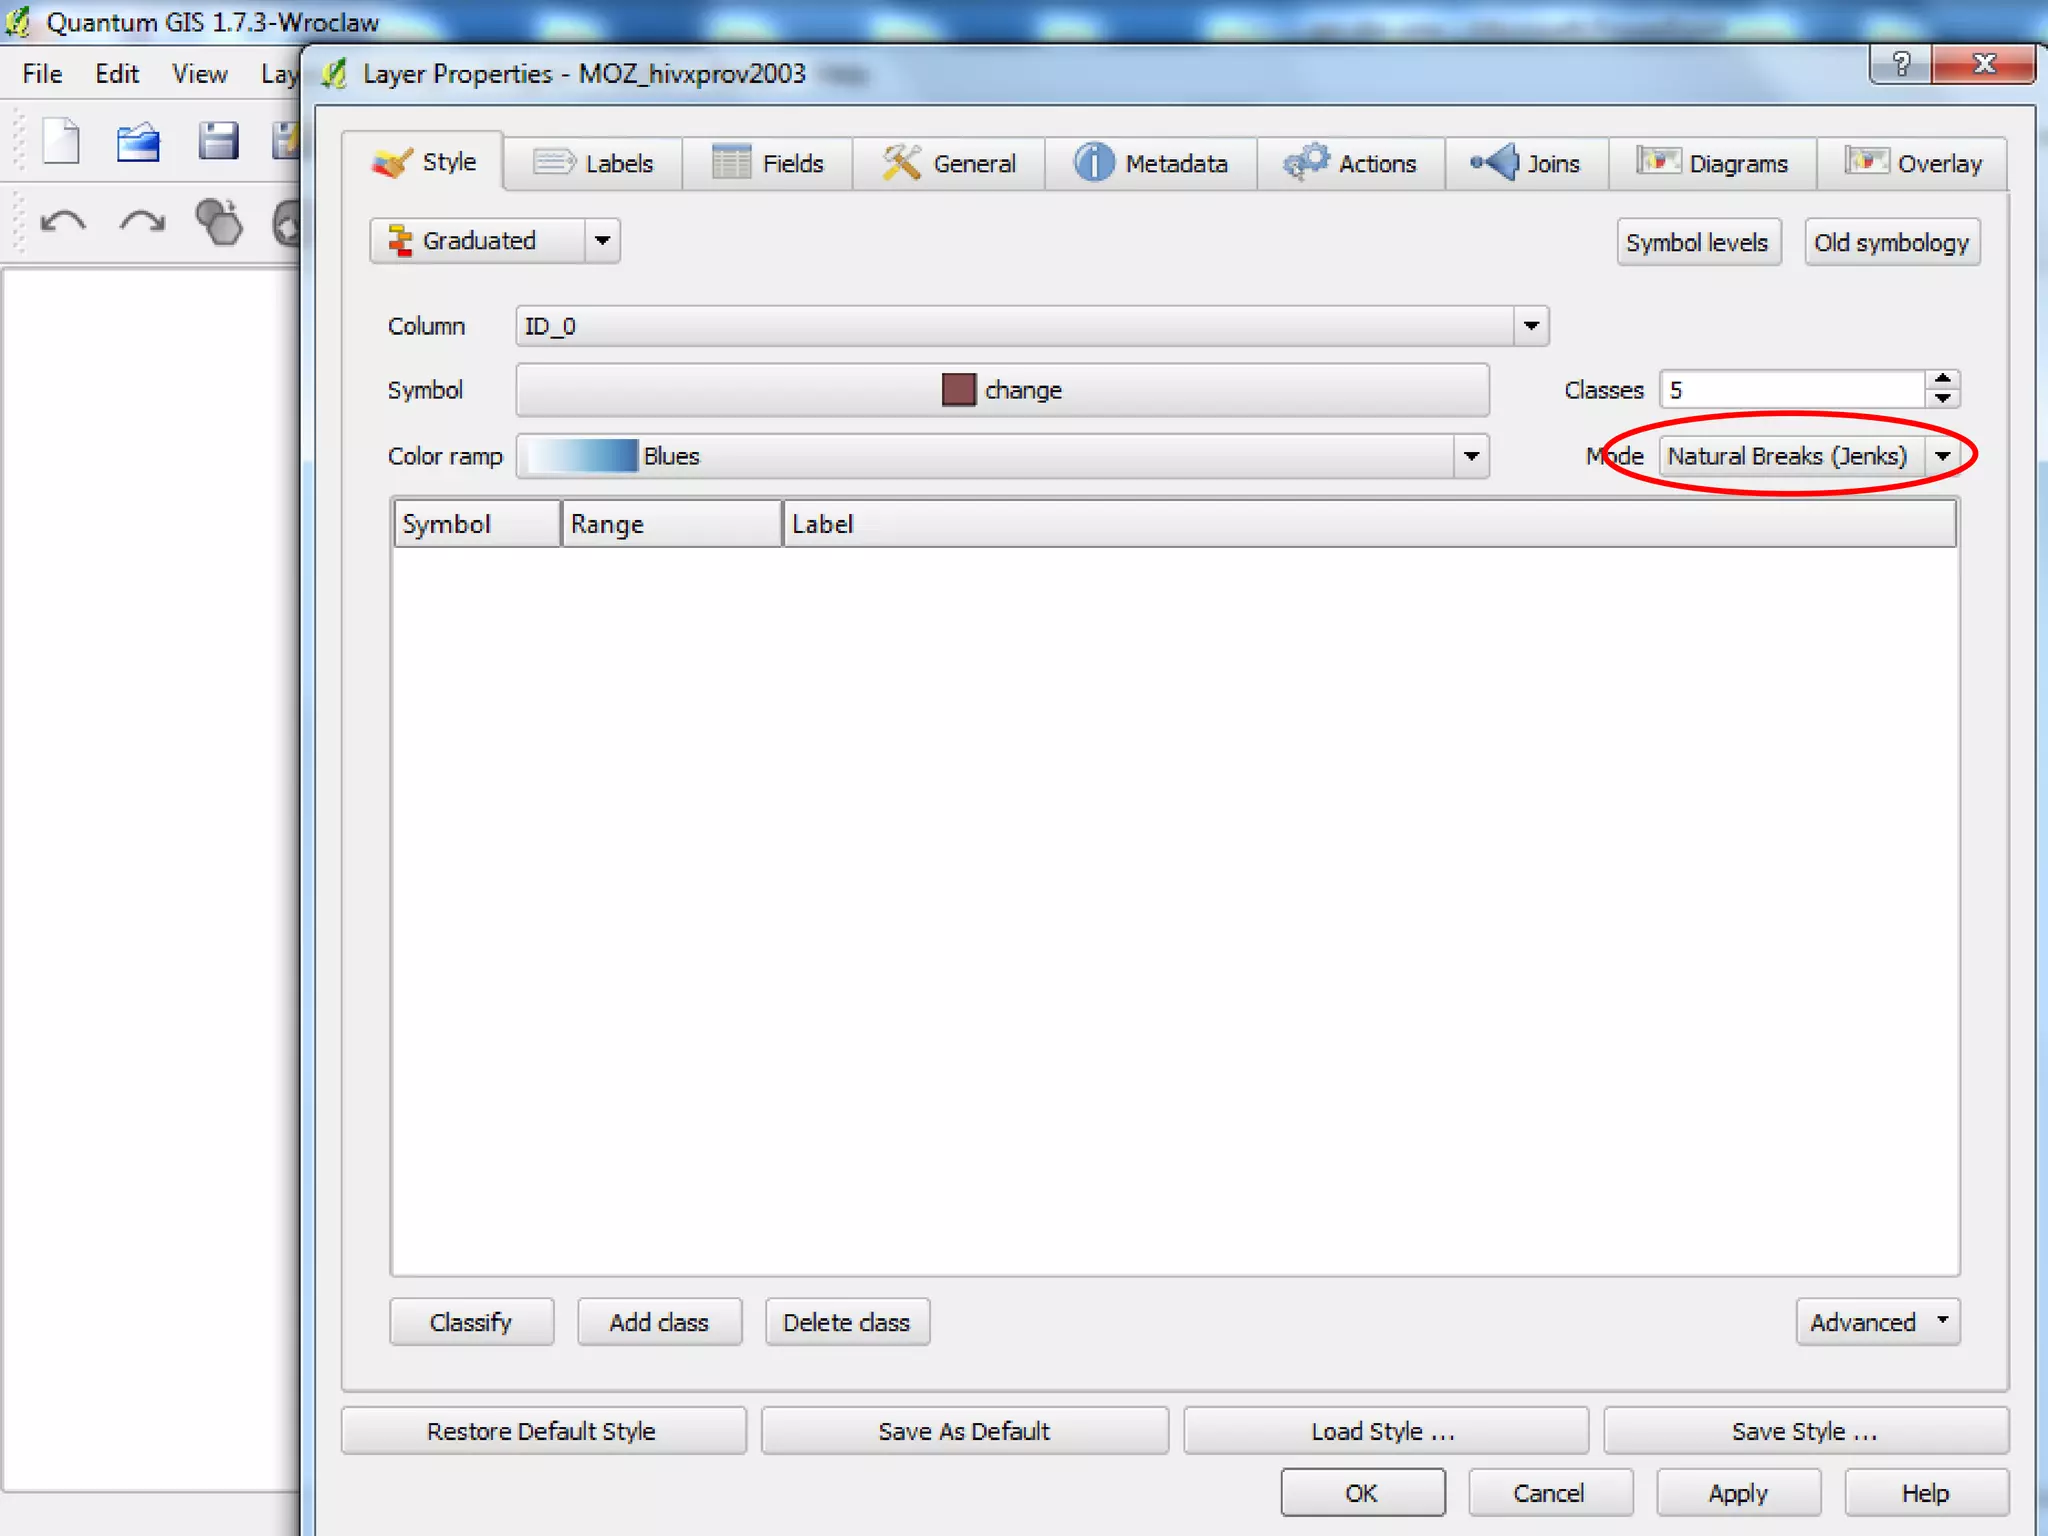Click the dialog's question mark help icon
Image resolution: width=2048 pixels, height=1536 pixels.
[x=1901, y=65]
